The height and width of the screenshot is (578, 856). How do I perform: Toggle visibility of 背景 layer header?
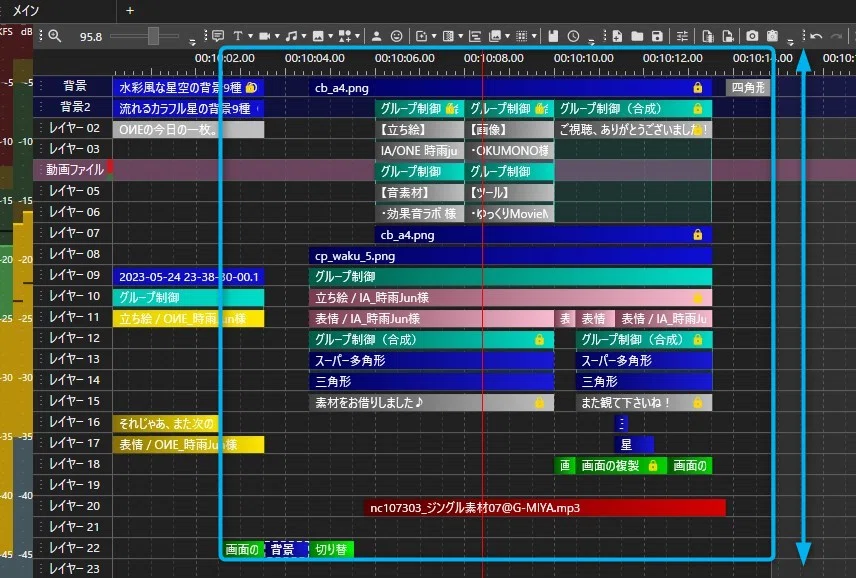(74, 86)
